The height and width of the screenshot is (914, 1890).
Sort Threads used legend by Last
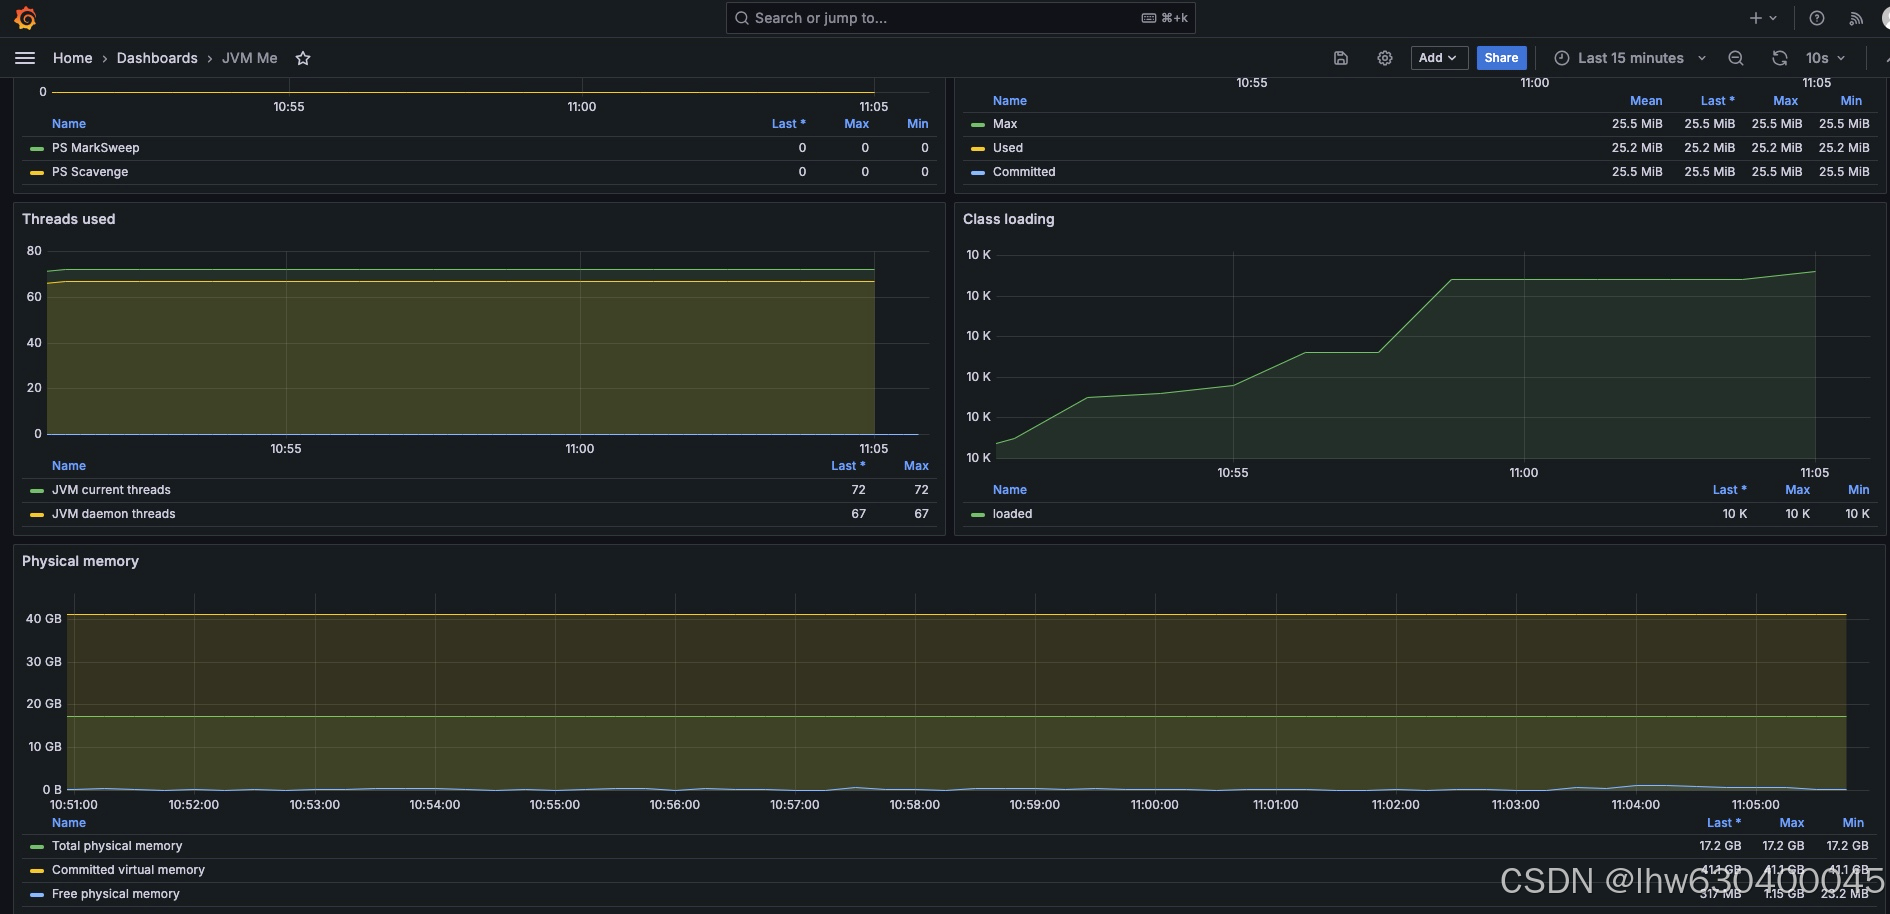pos(848,466)
